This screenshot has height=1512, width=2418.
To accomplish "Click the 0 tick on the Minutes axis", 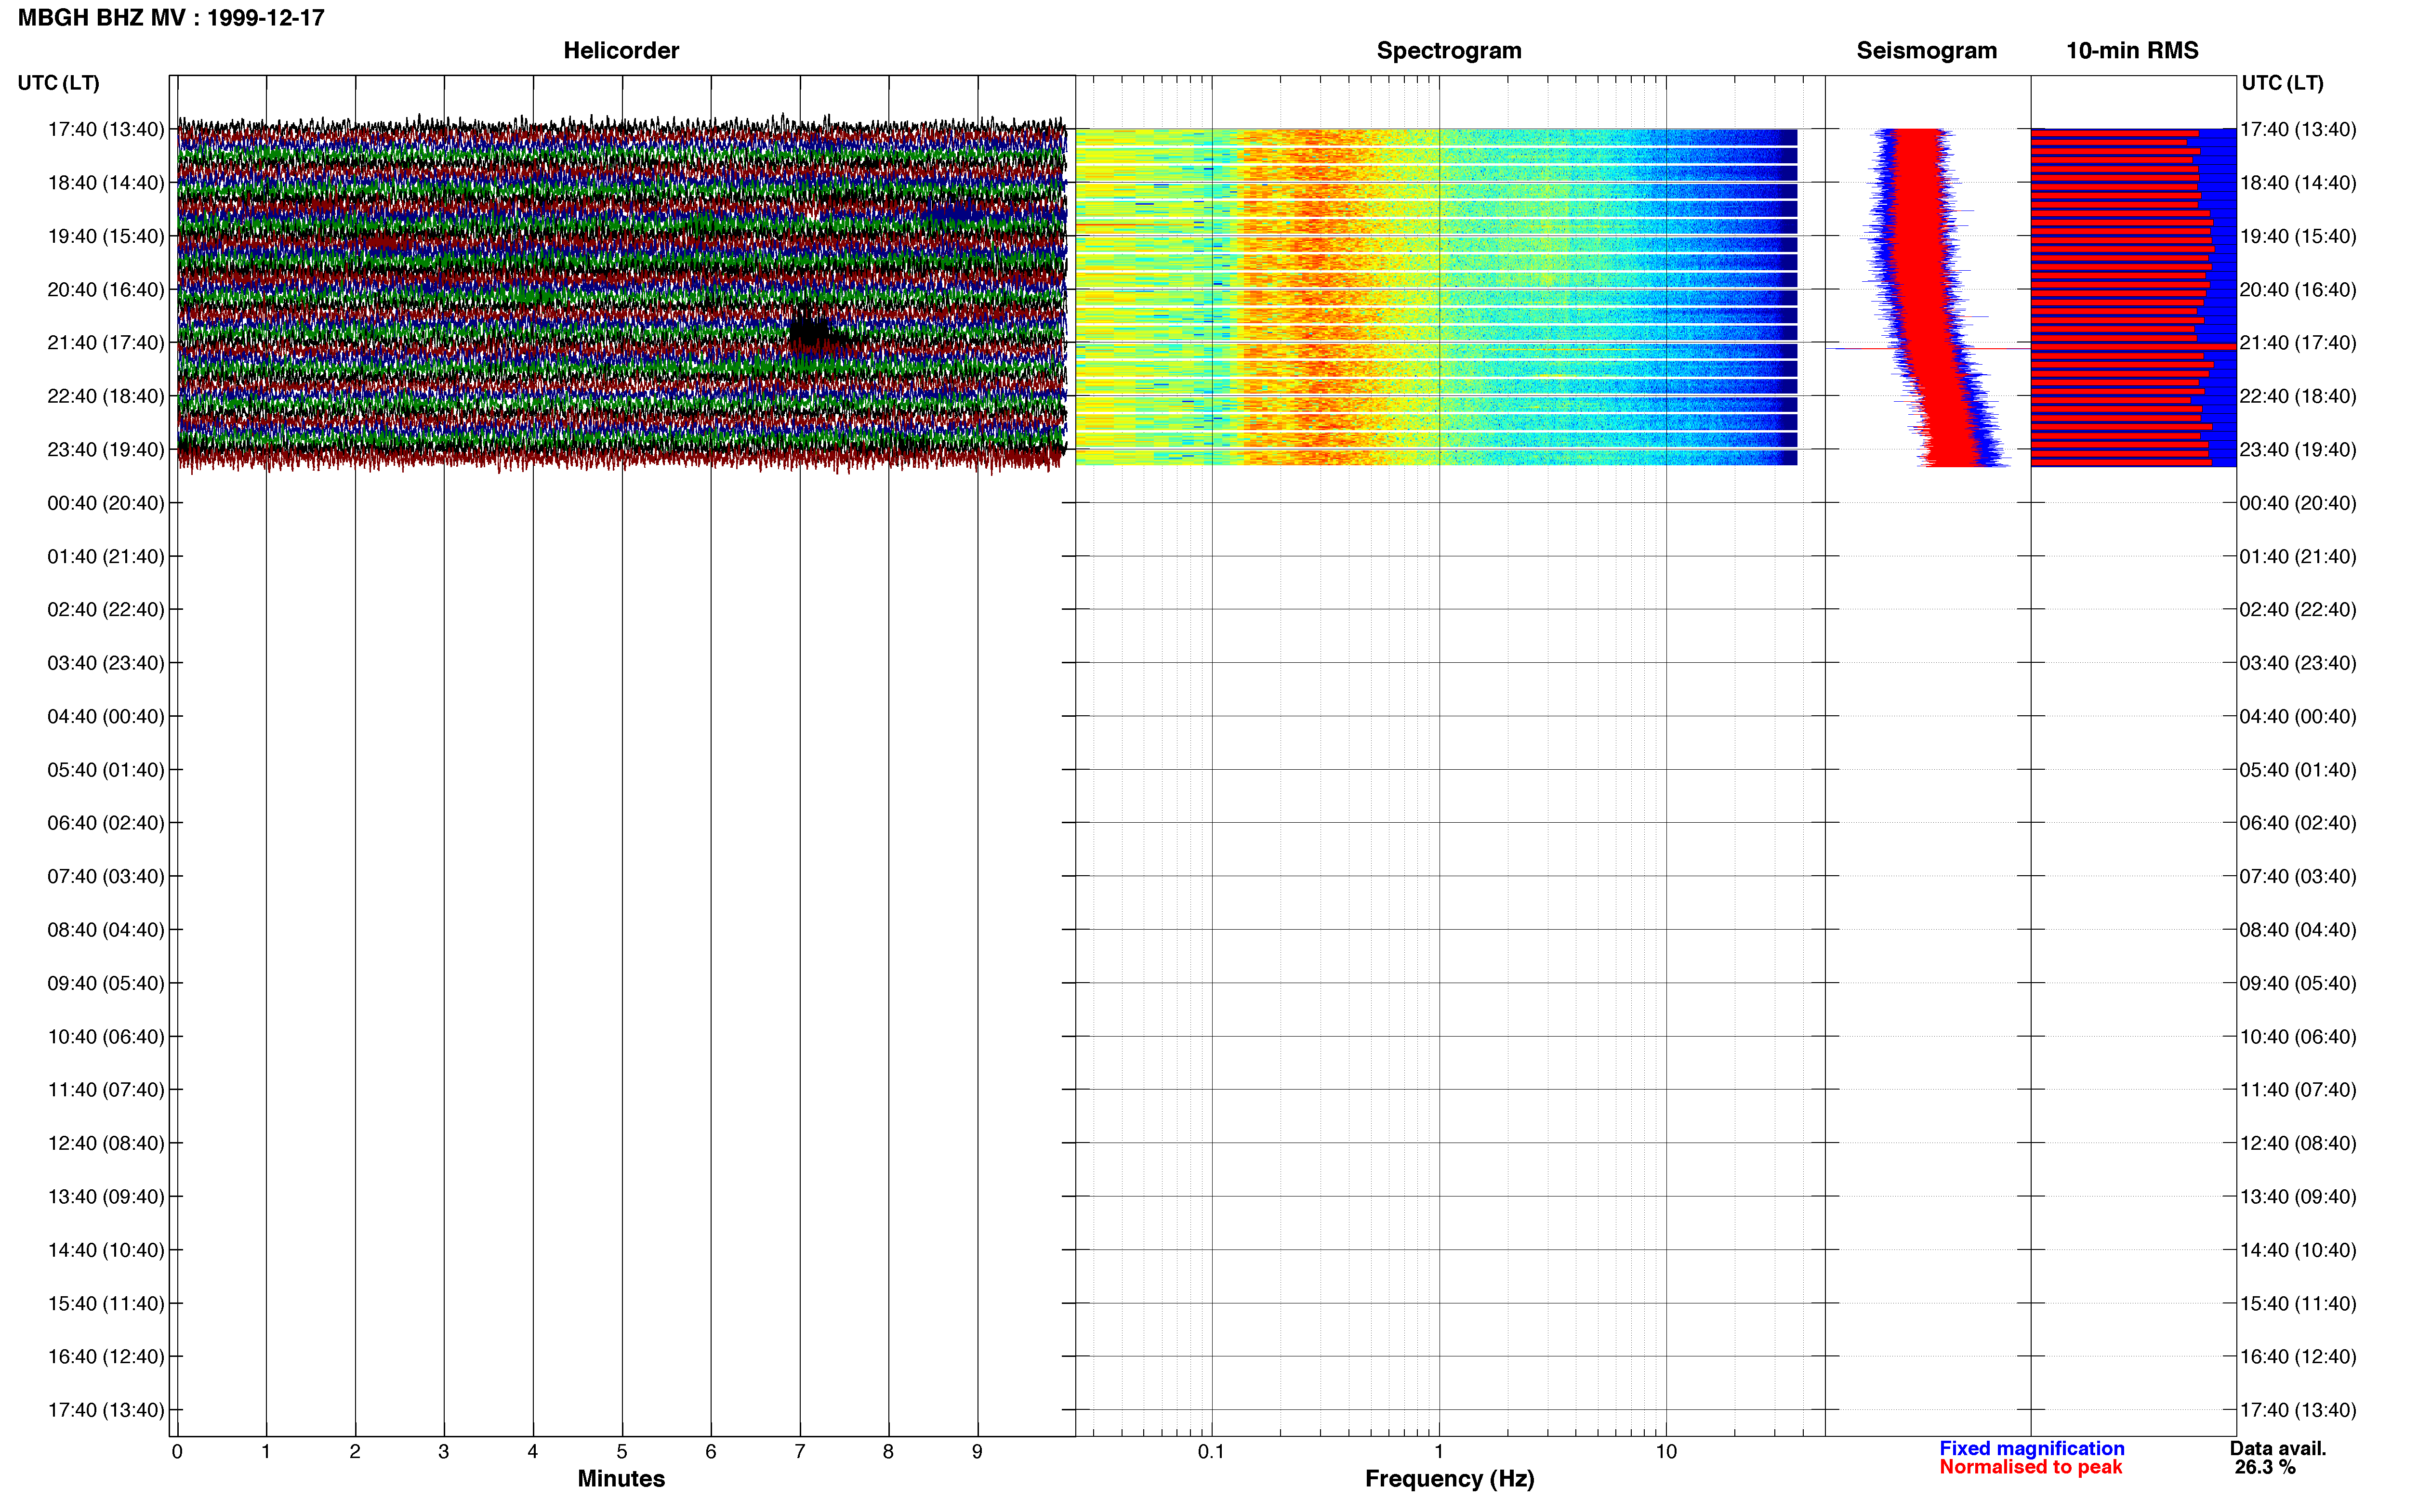I will click(177, 1452).
